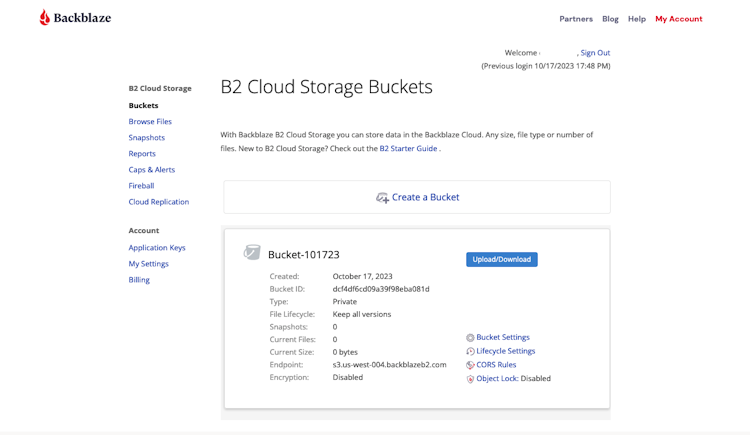Open Application Keys under Account
Viewport: 750px width, 435px height.
point(157,248)
